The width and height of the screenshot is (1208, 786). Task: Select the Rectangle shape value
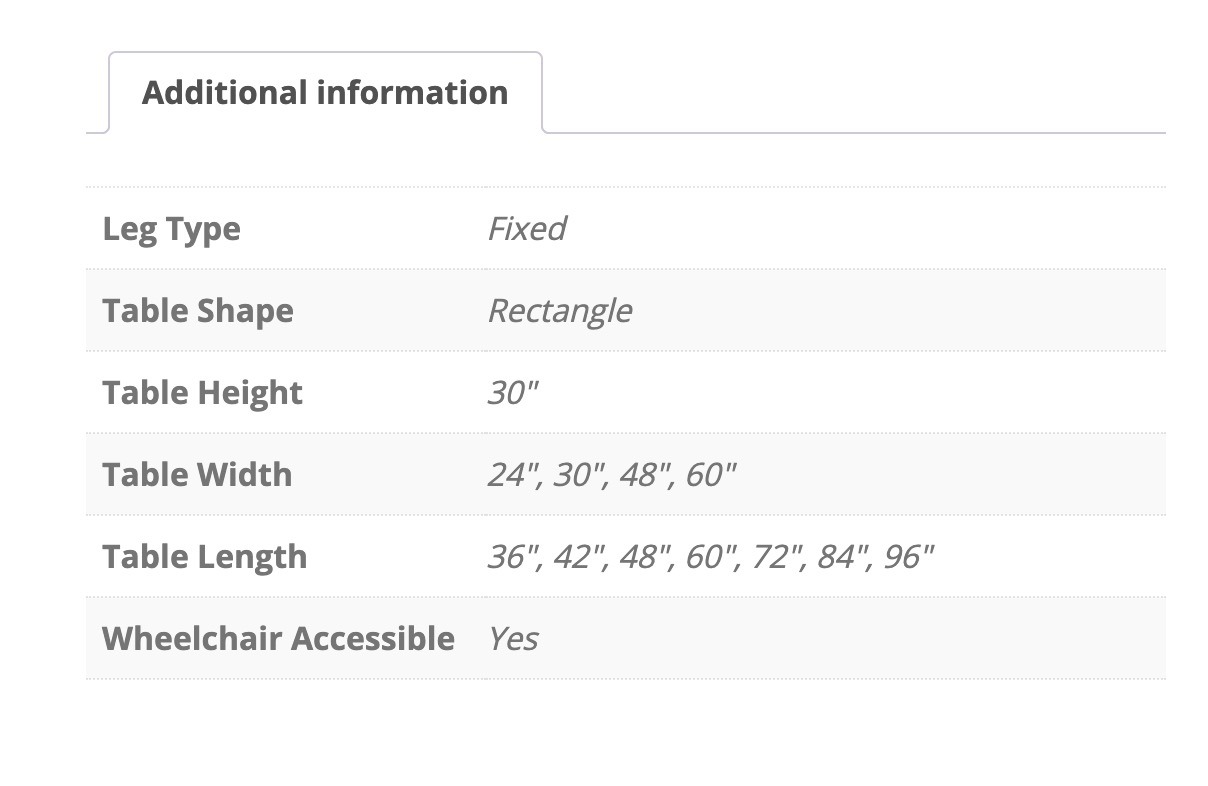pyautogui.click(x=559, y=311)
